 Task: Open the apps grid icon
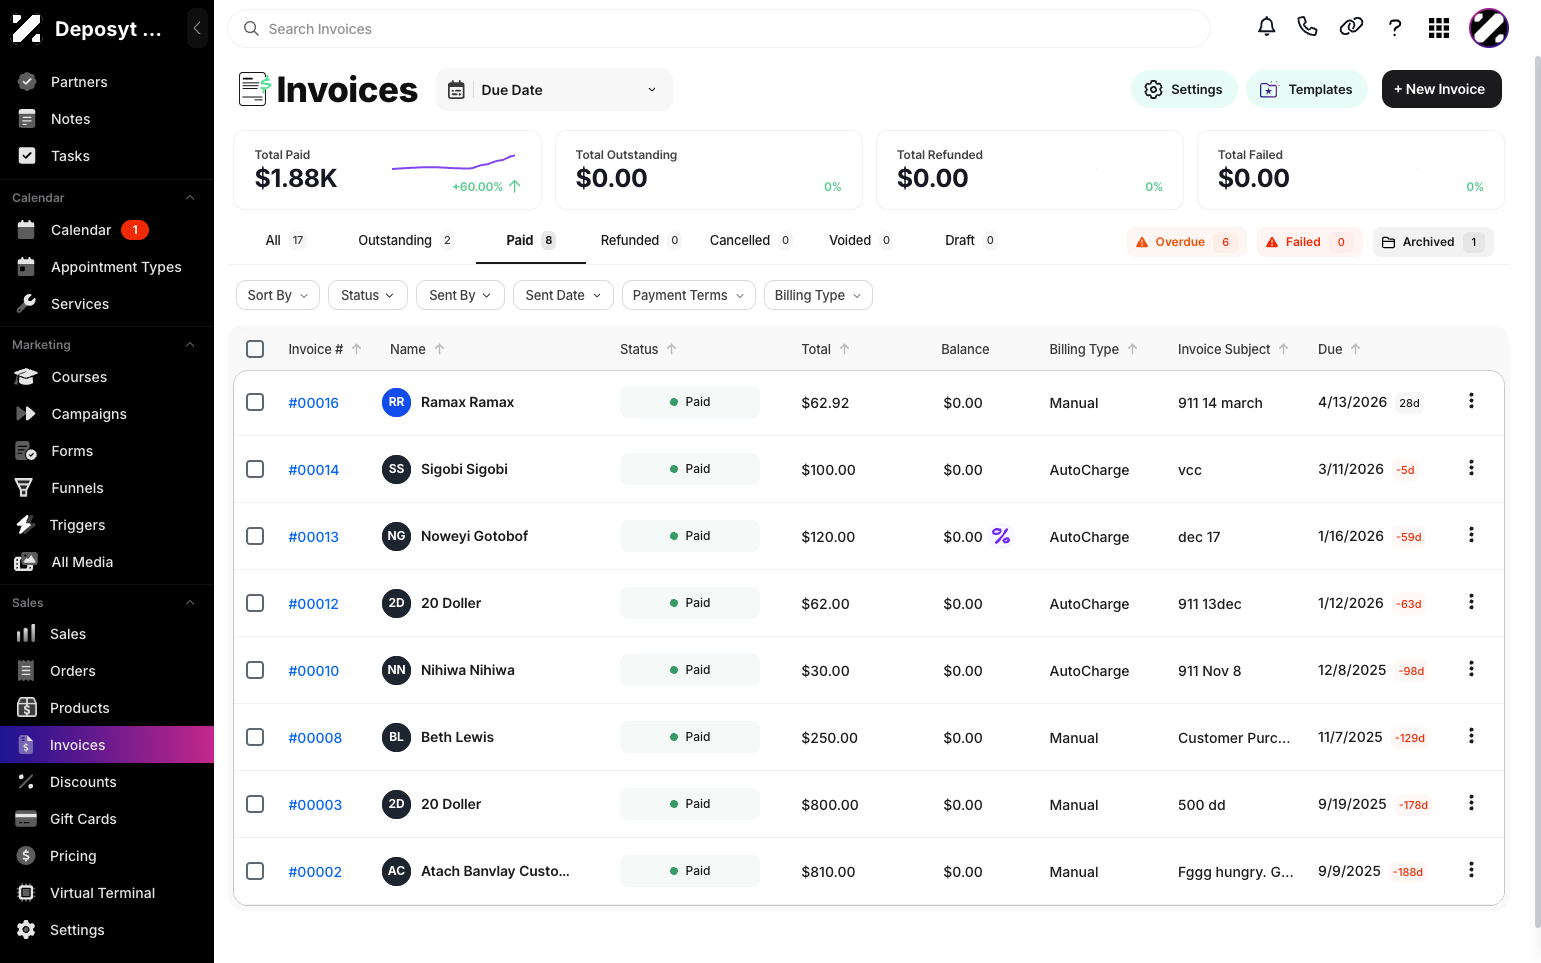(1439, 28)
